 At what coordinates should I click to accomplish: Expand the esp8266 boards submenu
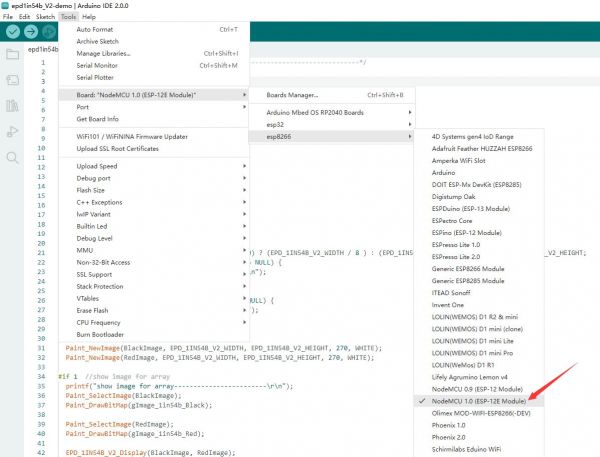[332, 137]
